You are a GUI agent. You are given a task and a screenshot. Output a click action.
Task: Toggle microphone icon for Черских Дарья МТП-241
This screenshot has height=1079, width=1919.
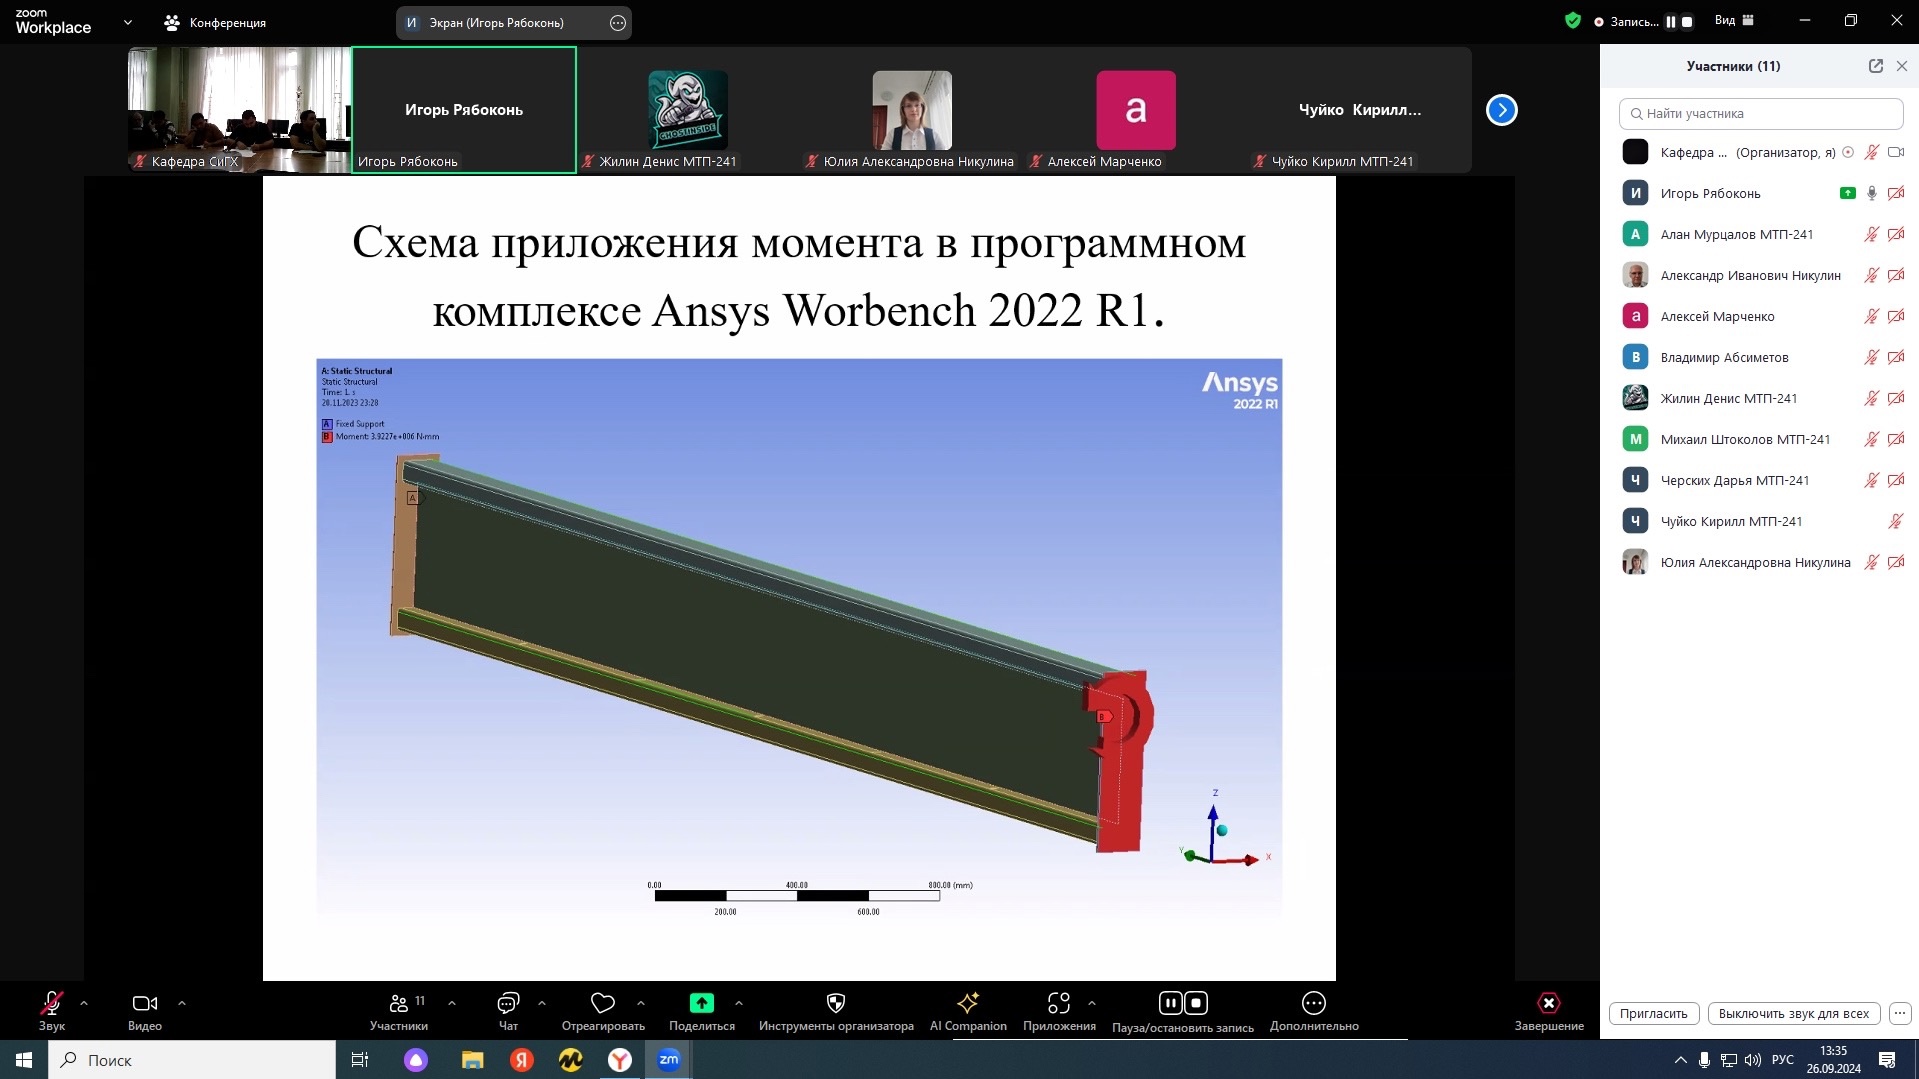pos(1872,480)
